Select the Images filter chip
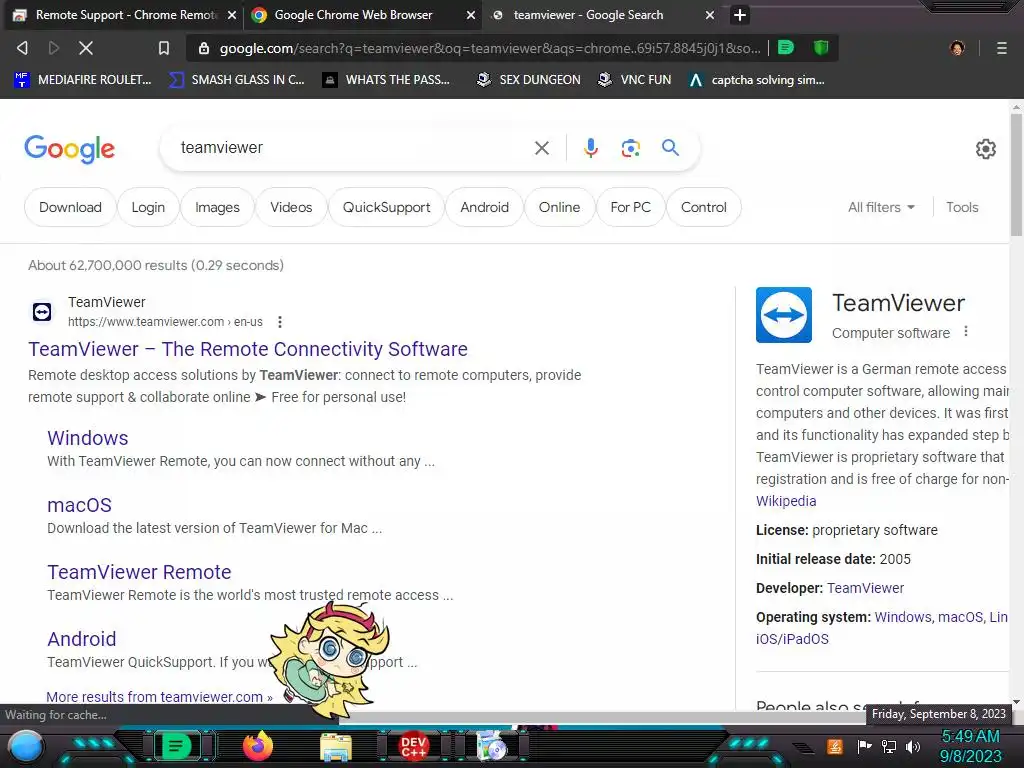This screenshot has width=1024, height=768. [x=217, y=207]
